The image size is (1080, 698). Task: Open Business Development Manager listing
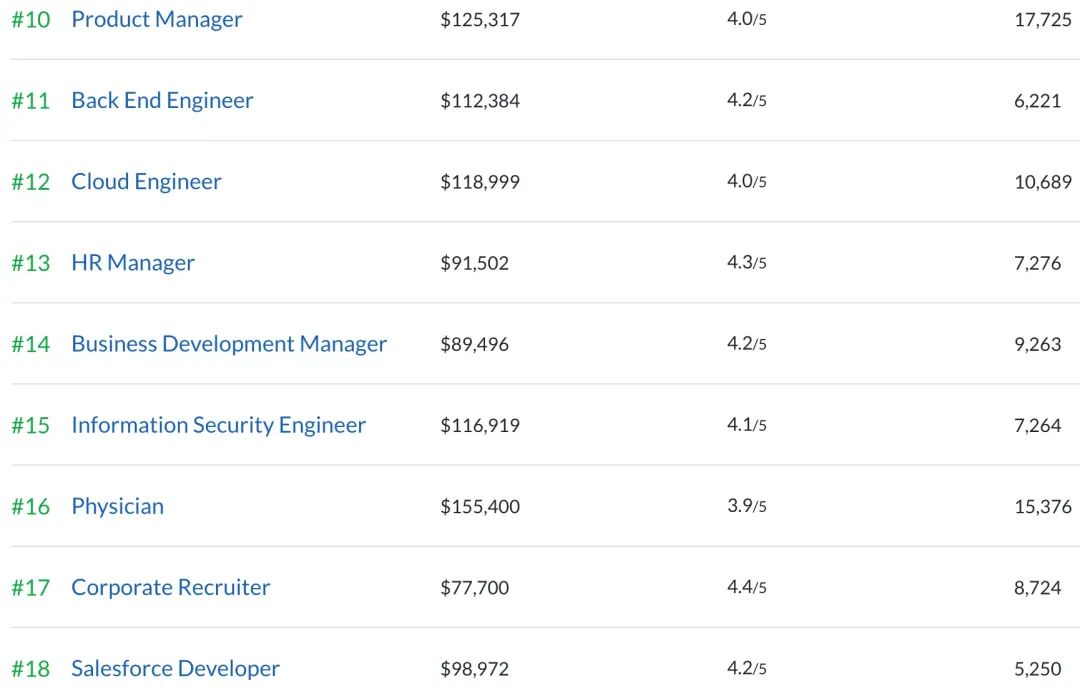229,344
